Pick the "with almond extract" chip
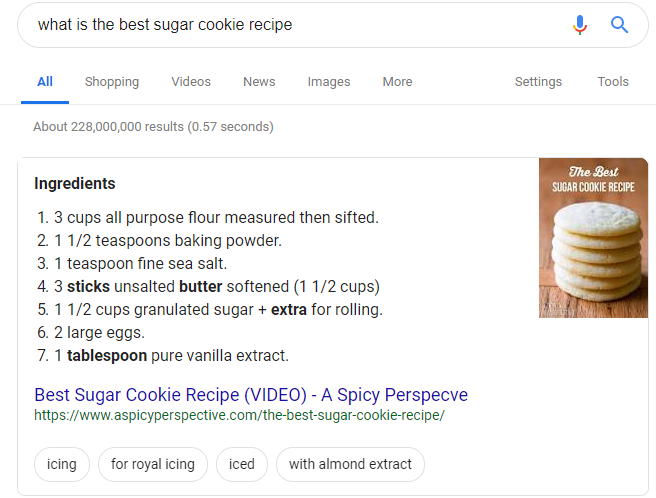This screenshot has height=498, width=656. 350,464
